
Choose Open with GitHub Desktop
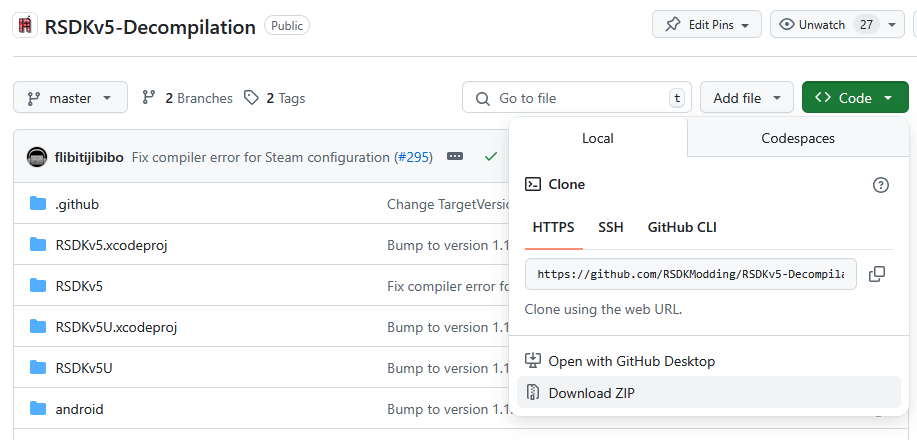709,361
